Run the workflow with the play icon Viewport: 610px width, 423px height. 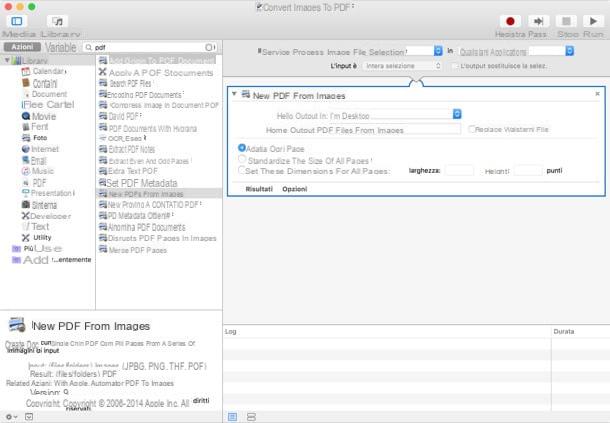point(593,21)
